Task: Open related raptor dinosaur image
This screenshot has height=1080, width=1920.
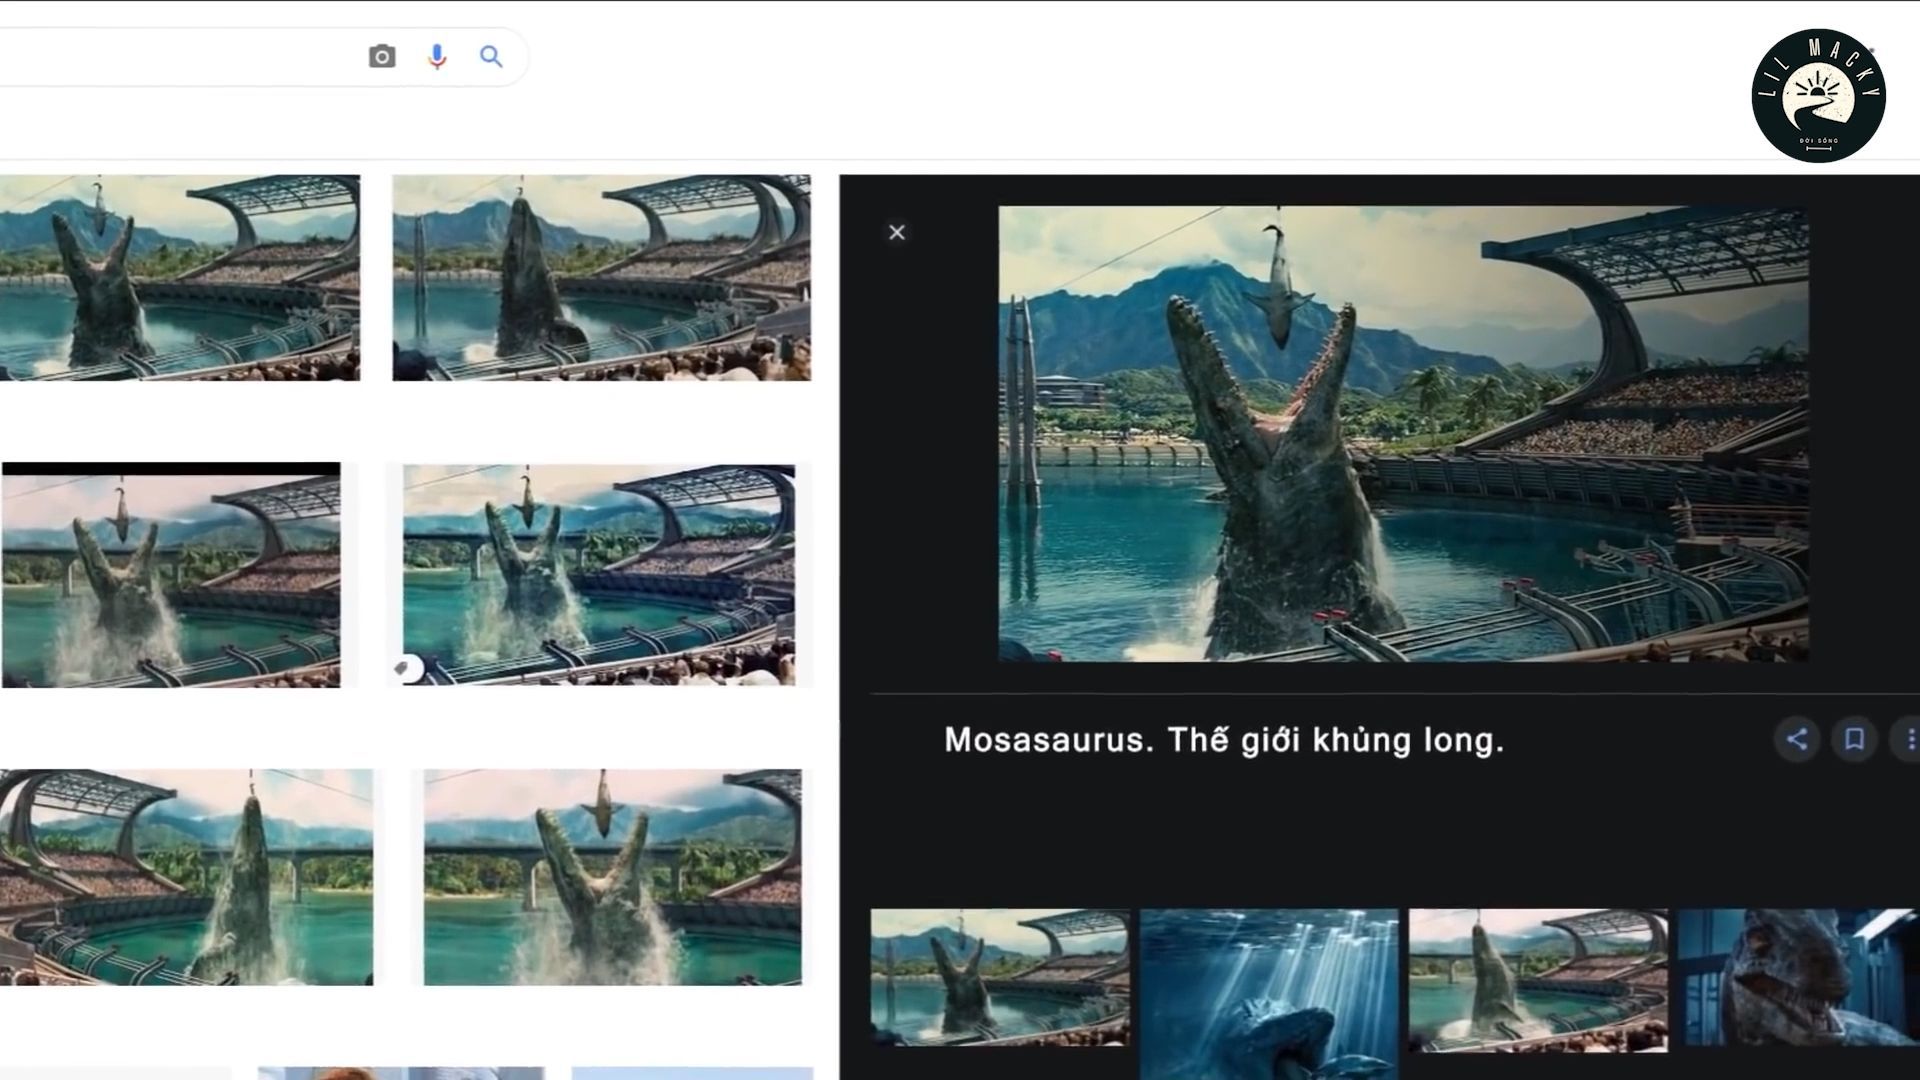Action: (1799, 977)
